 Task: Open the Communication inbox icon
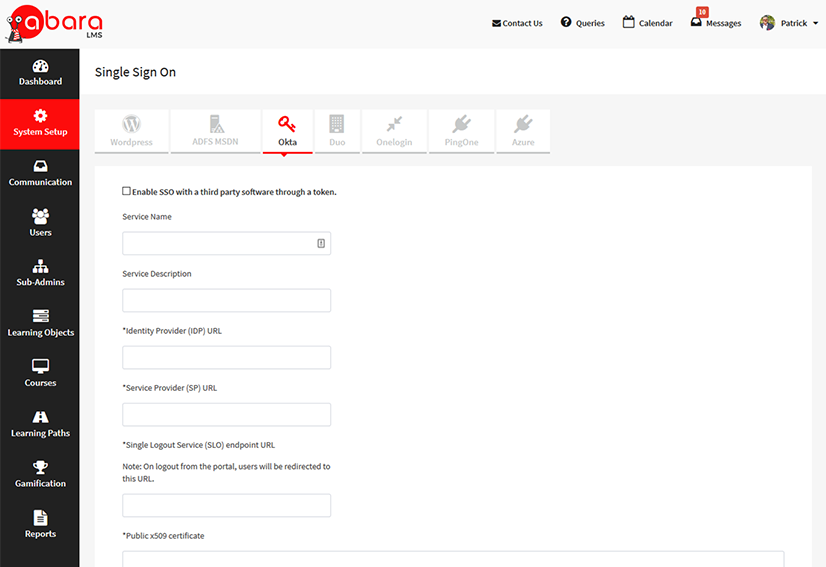tap(41, 166)
